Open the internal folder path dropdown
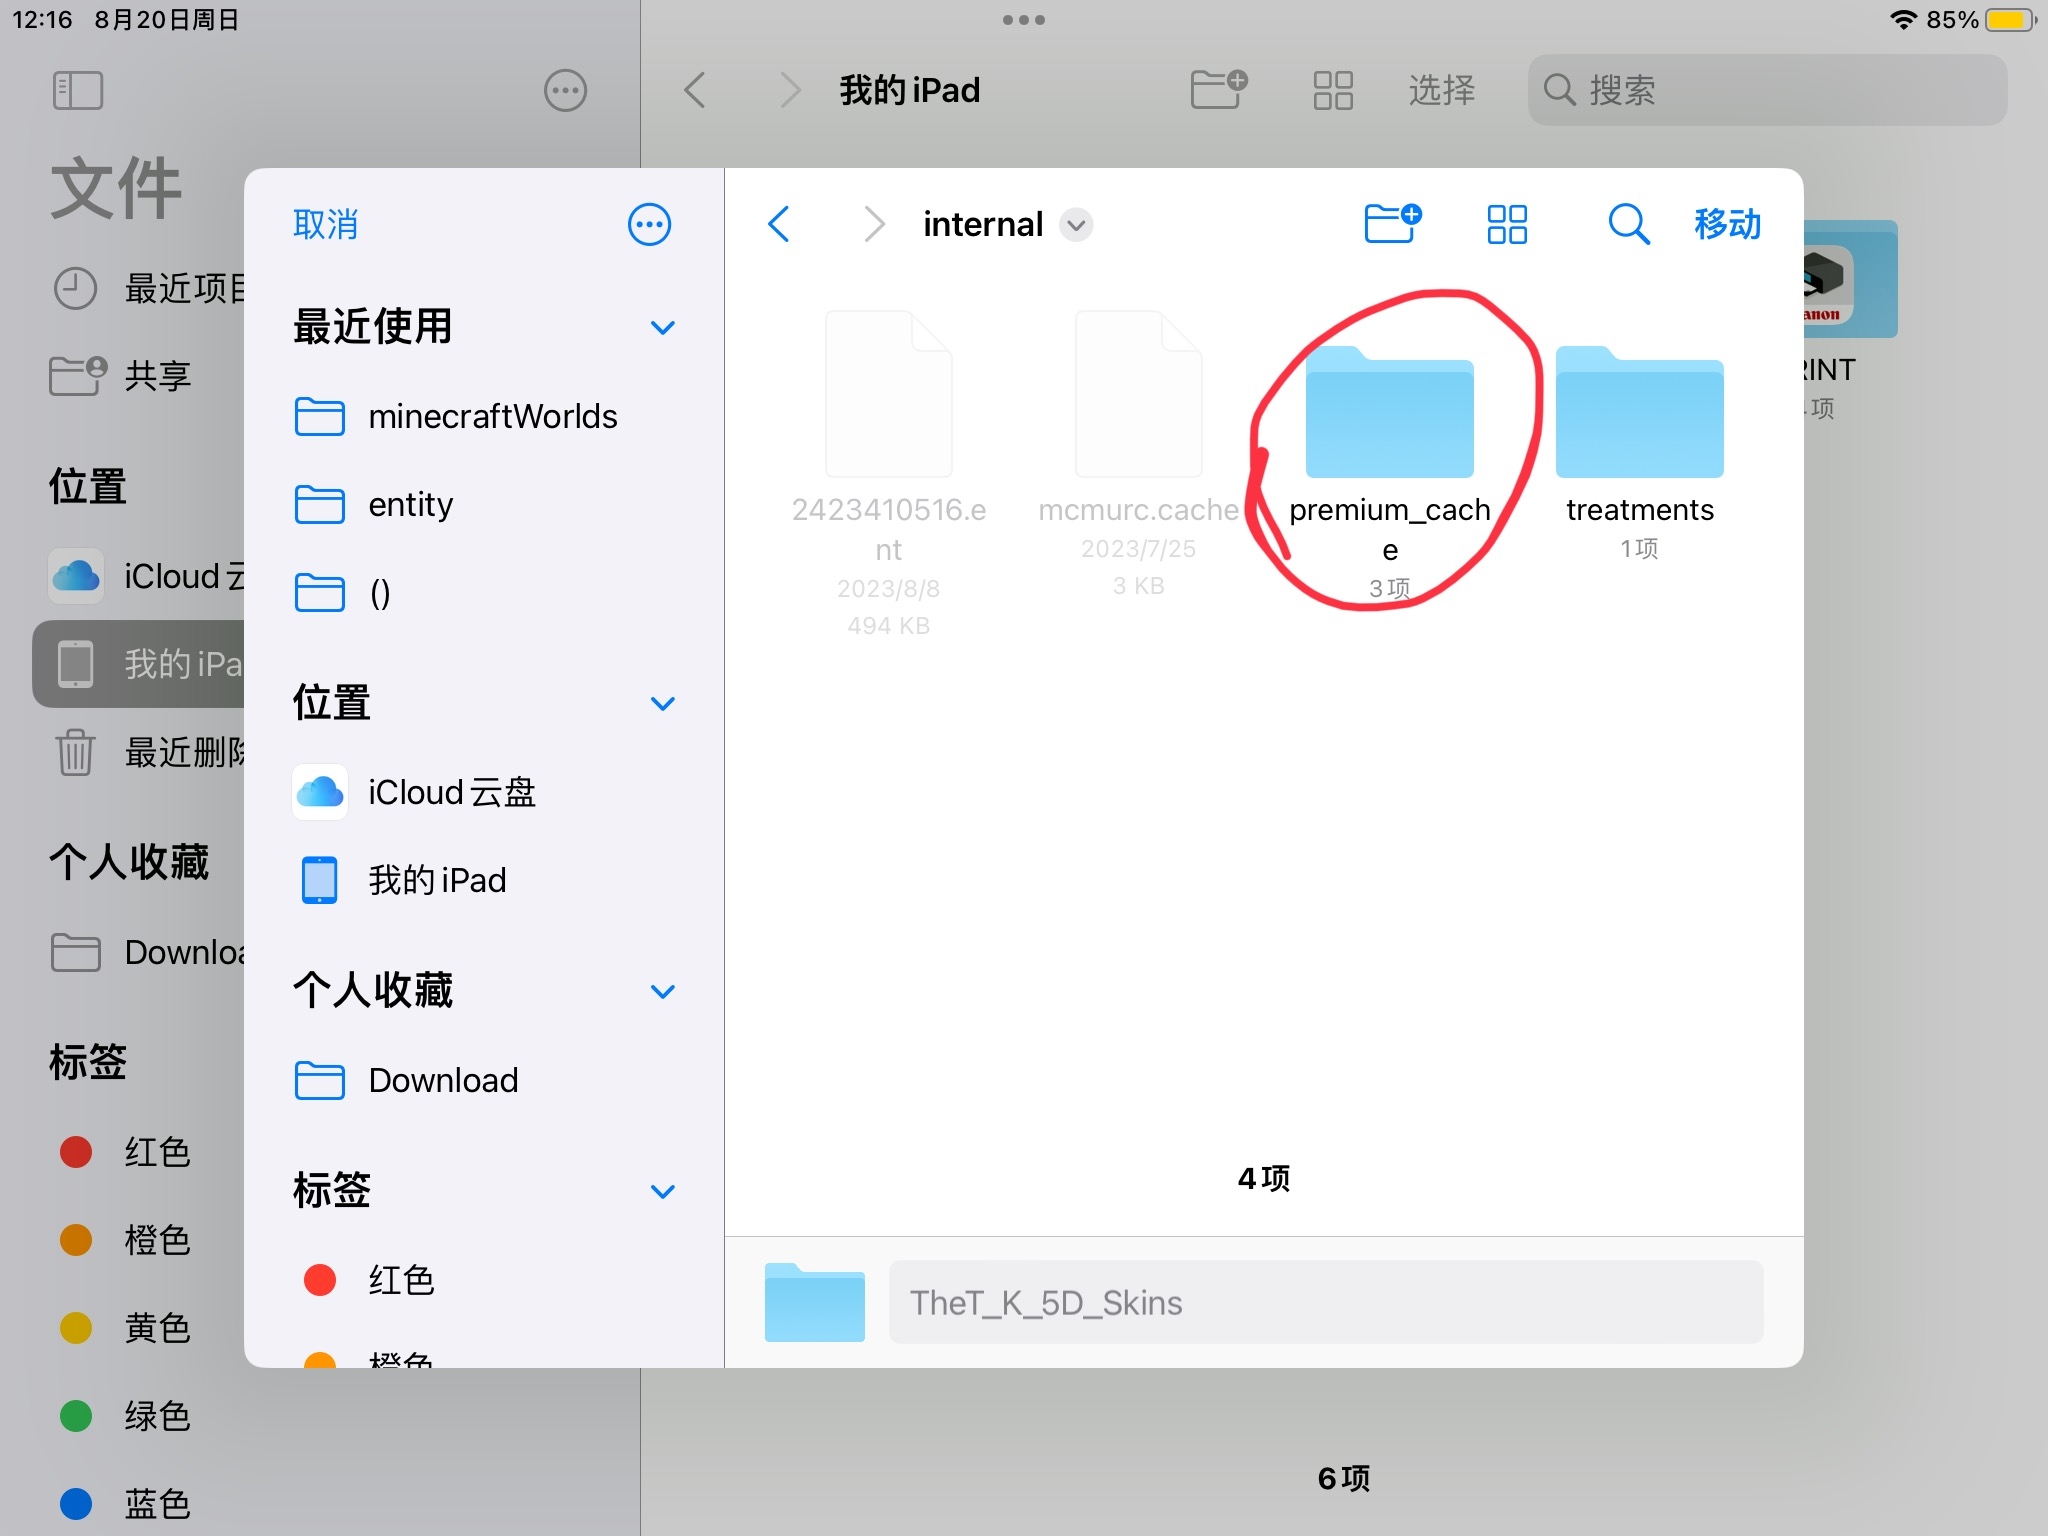2048x1536 pixels. point(1076,225)
